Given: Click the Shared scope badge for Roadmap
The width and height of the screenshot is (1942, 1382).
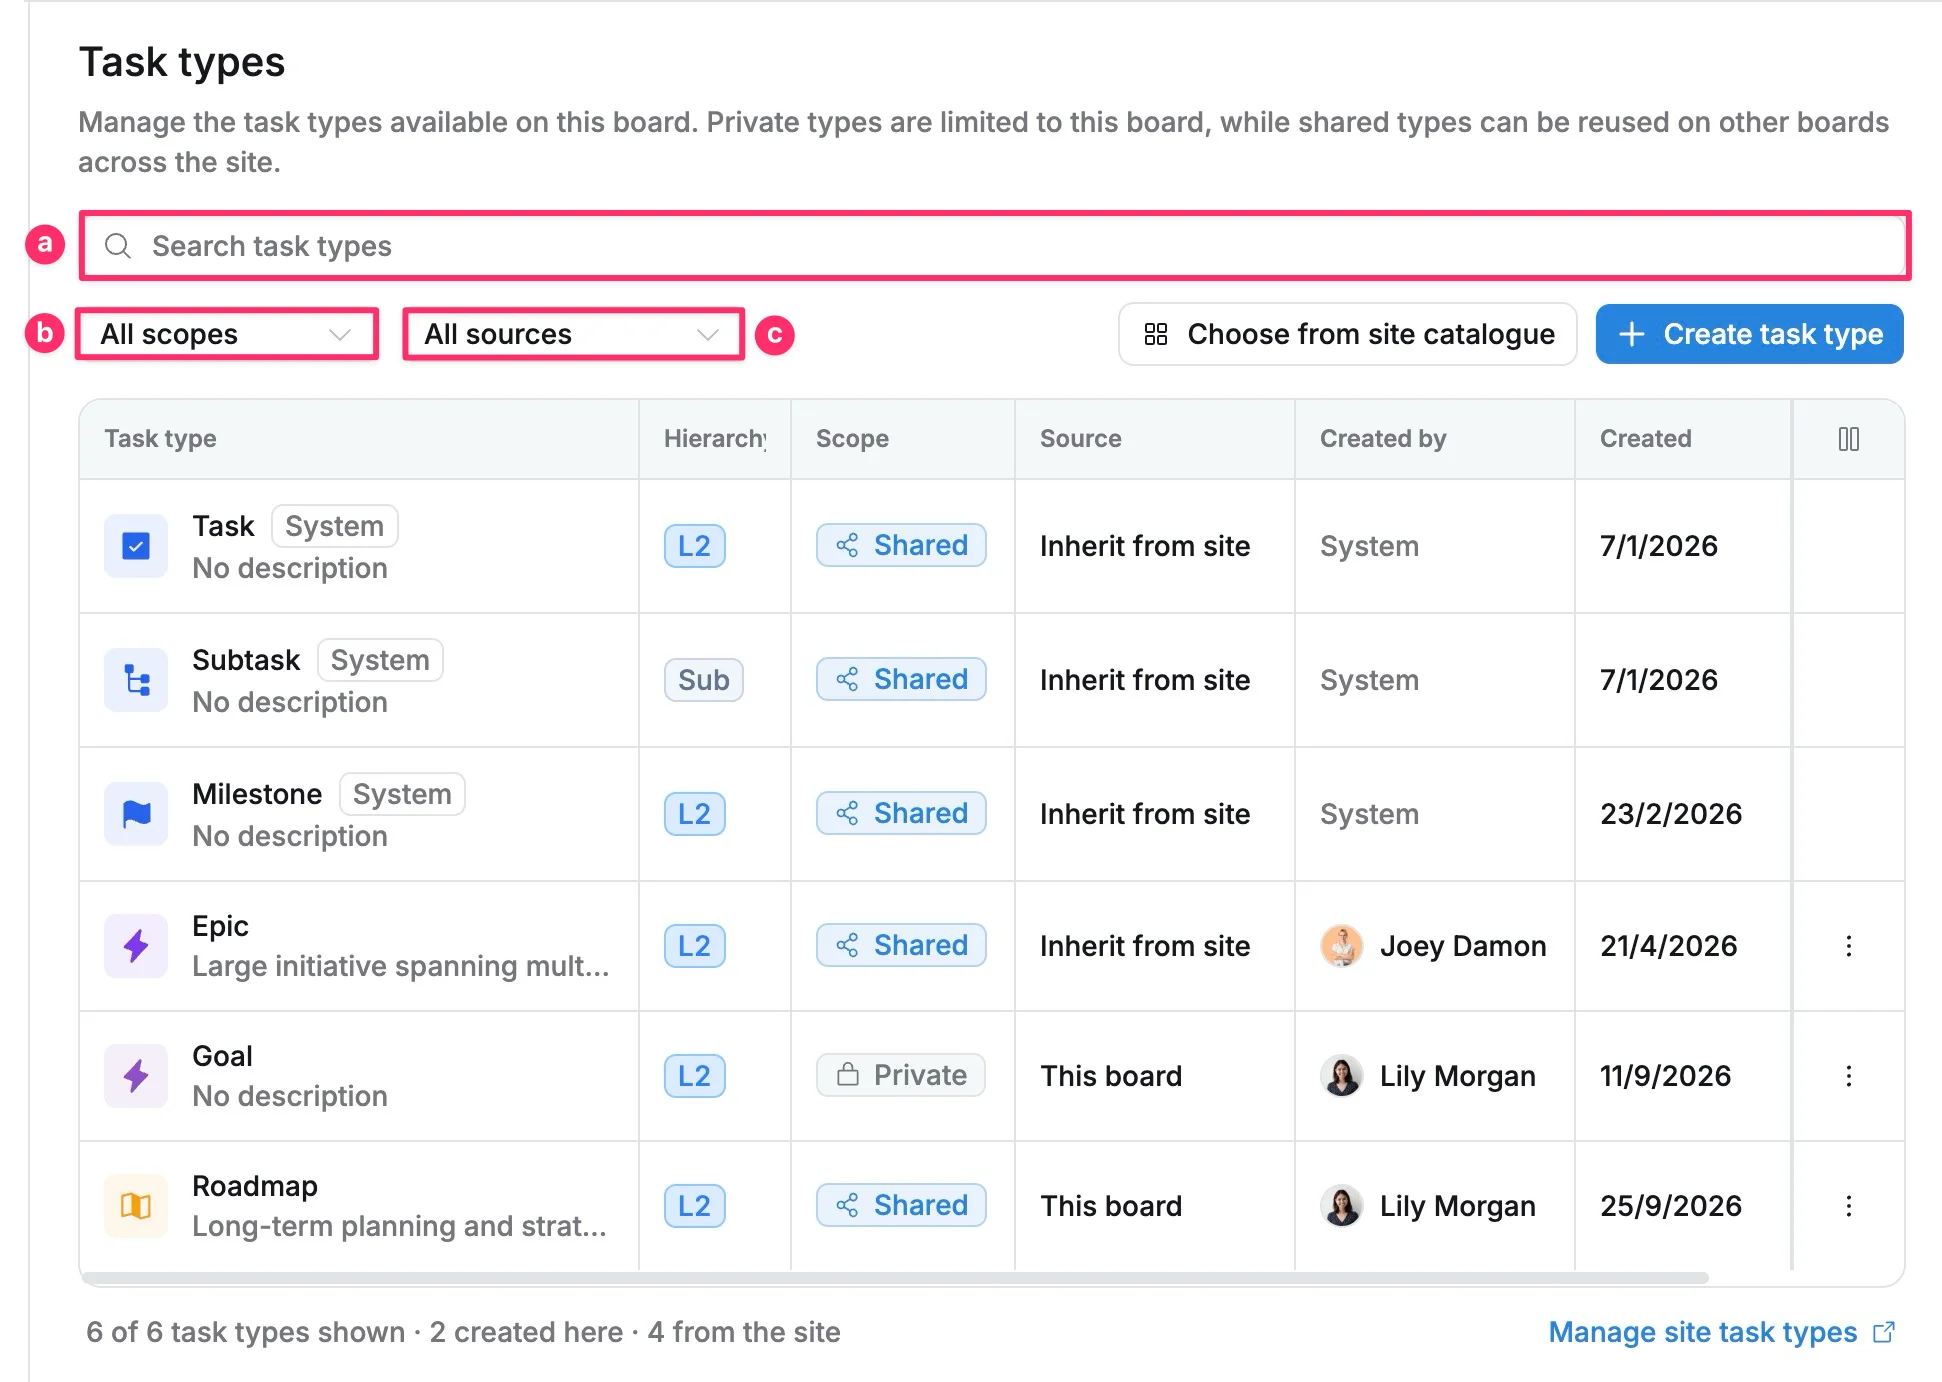Looking at the screenshot, I should click(901, 1205).
